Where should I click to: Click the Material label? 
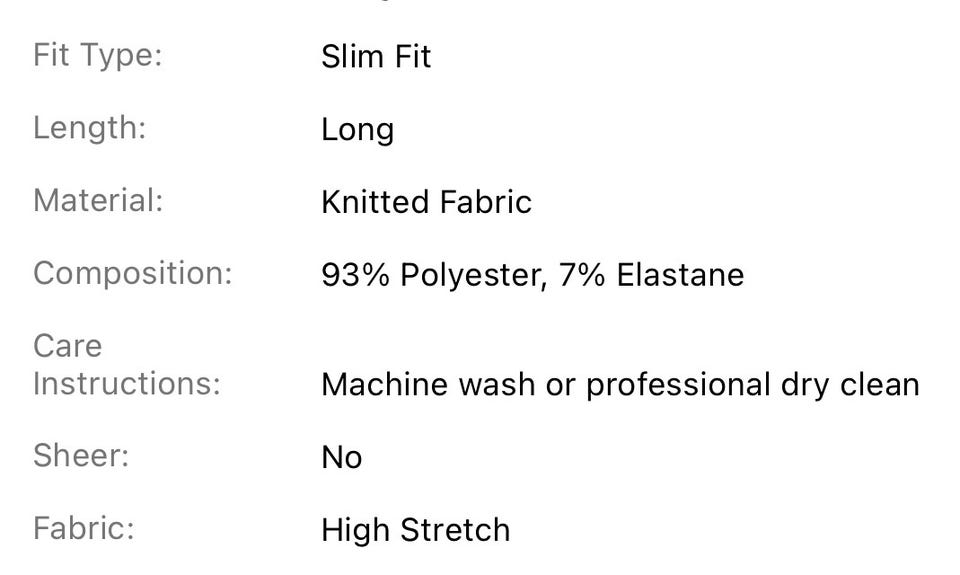99,201
